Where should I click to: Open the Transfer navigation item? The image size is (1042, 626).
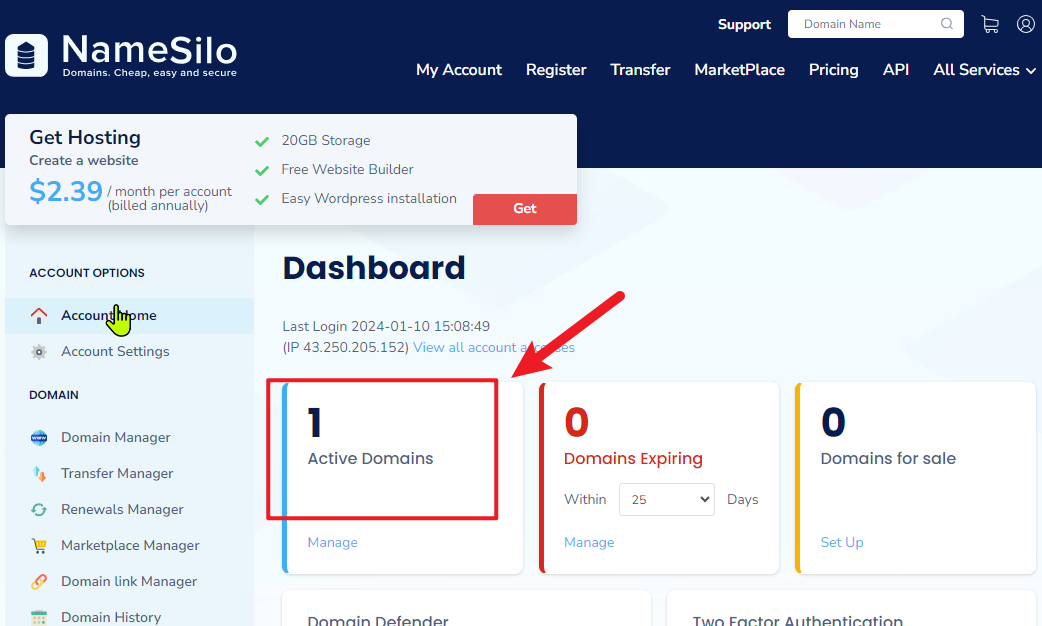click(640, 70)
